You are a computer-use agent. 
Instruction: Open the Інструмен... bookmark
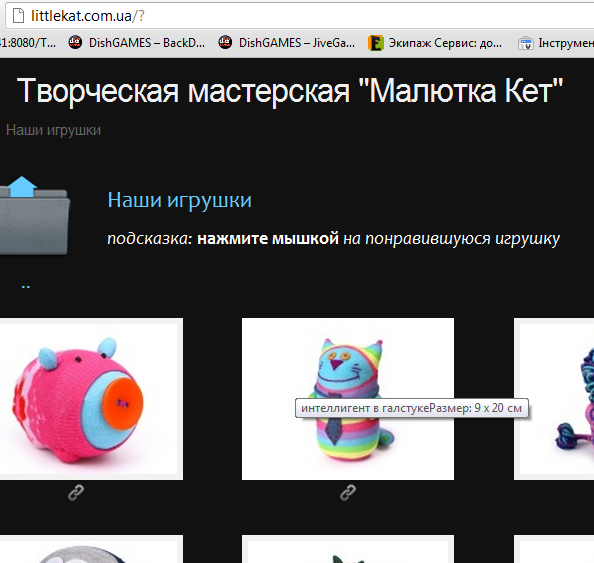tap(556, 43)
